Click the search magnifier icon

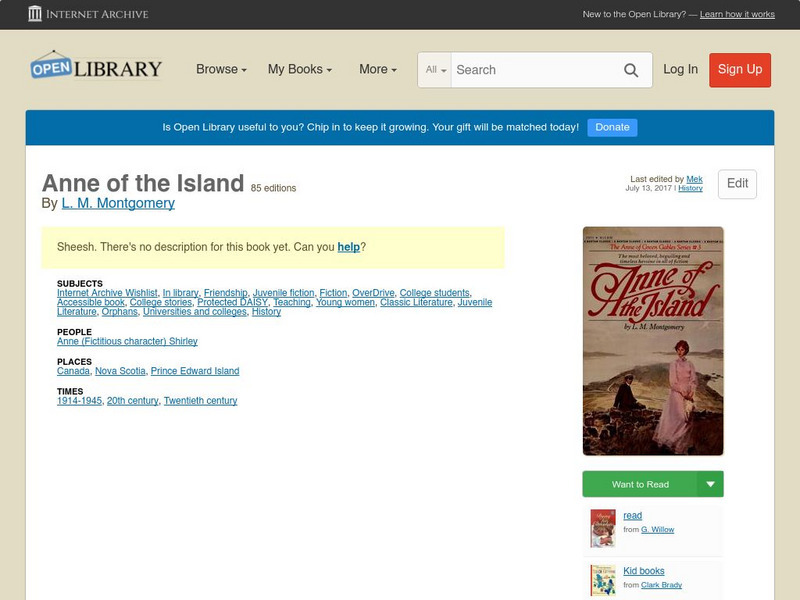pyautogui.click(x=631, y=70)
